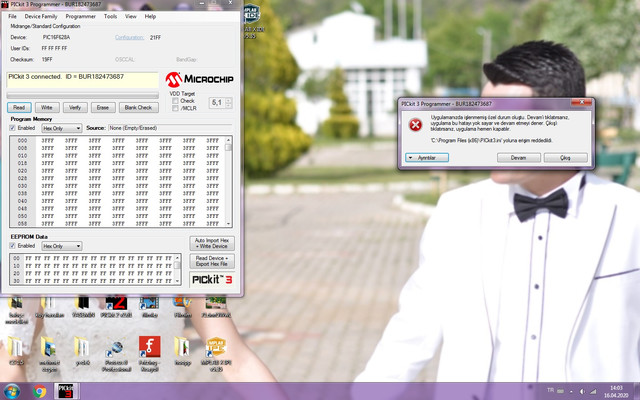Launch Google Chrome from the taskbar
This screenshot has height=400, width=640.
tap(40, 392)
